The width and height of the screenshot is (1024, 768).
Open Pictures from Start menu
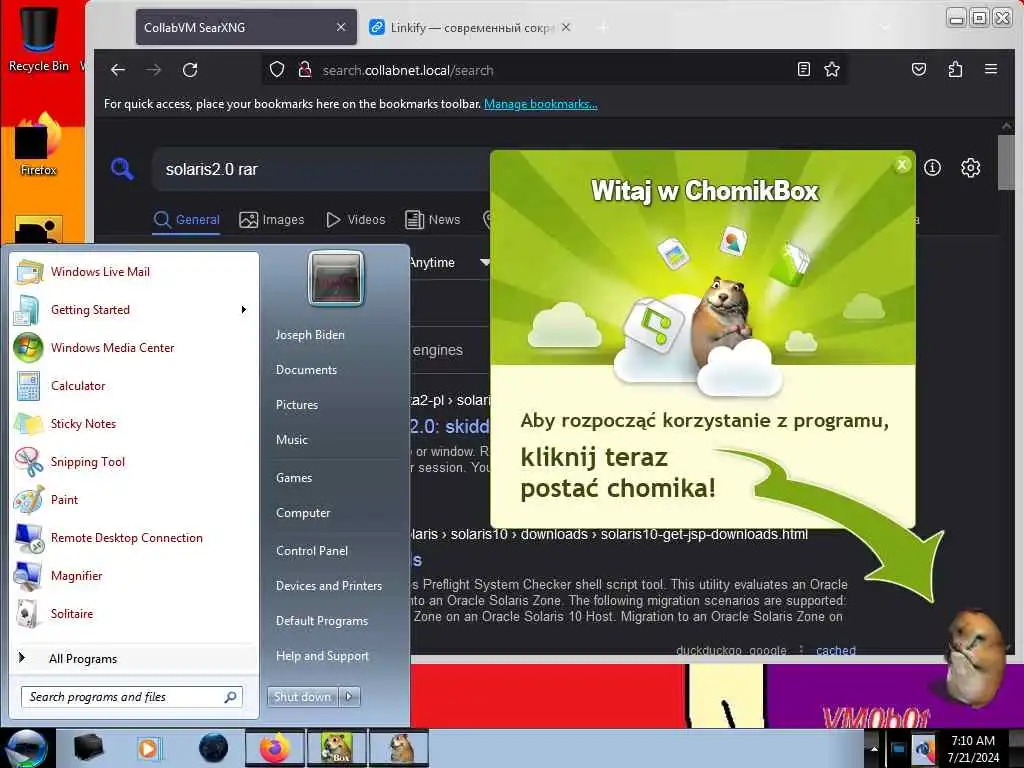point(296,405)
